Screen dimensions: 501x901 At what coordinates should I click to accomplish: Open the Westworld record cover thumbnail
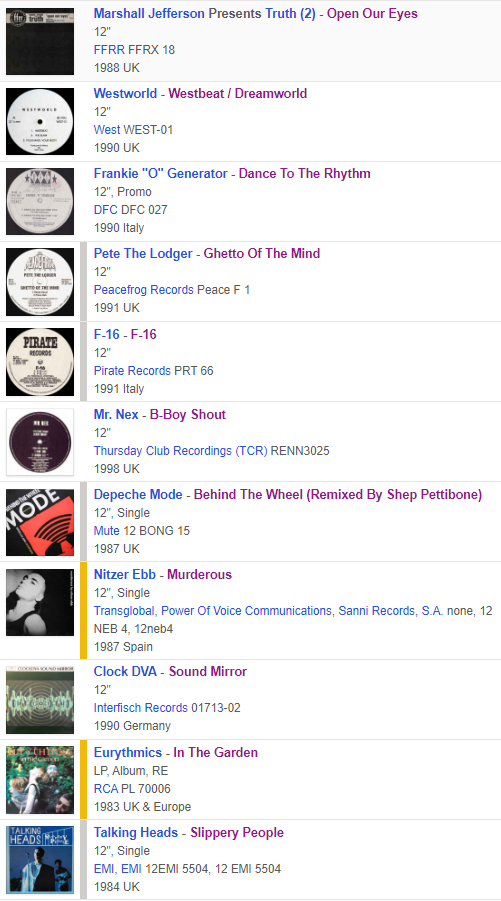[x=40, y=121]
